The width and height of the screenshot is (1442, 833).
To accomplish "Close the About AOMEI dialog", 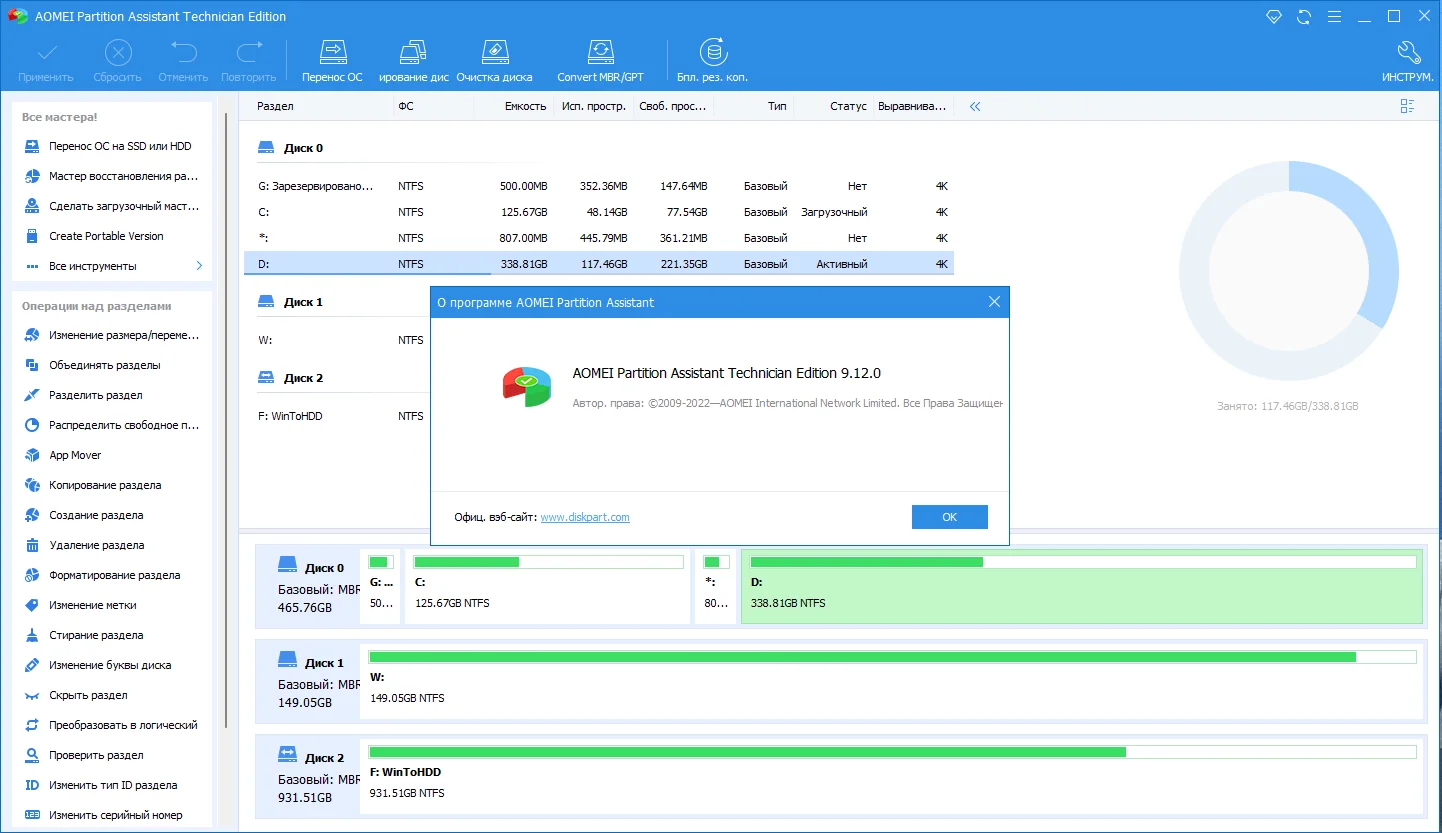I will [994, 302].
